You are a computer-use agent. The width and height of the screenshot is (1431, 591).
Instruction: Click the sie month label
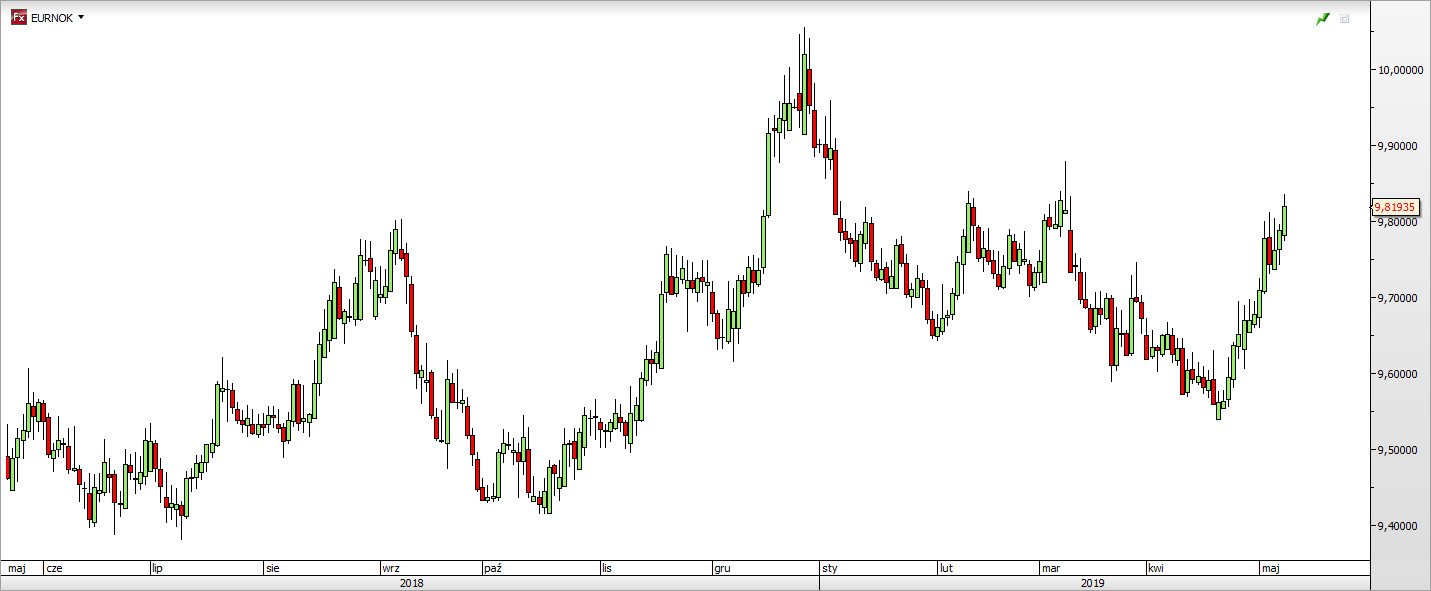[x=272, y=568]
